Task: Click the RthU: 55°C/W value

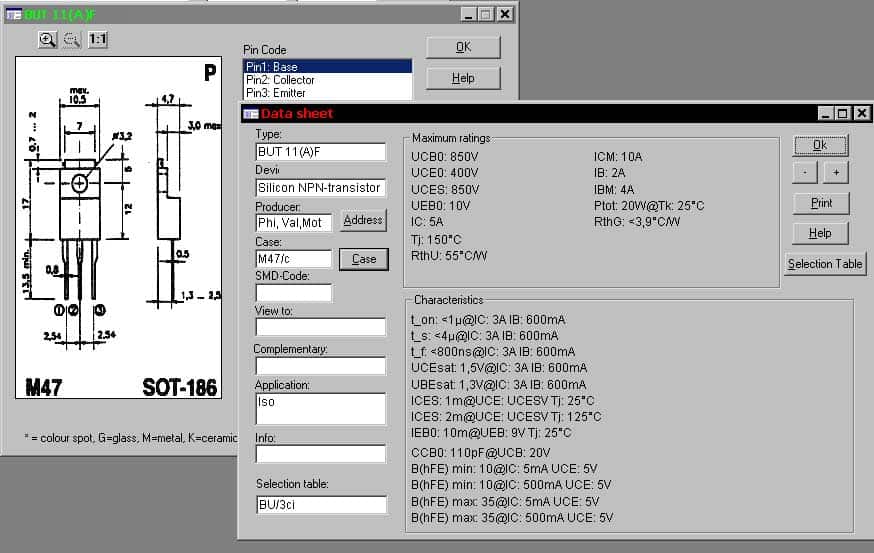Action: pyautogui.click(x=449, y=256)
